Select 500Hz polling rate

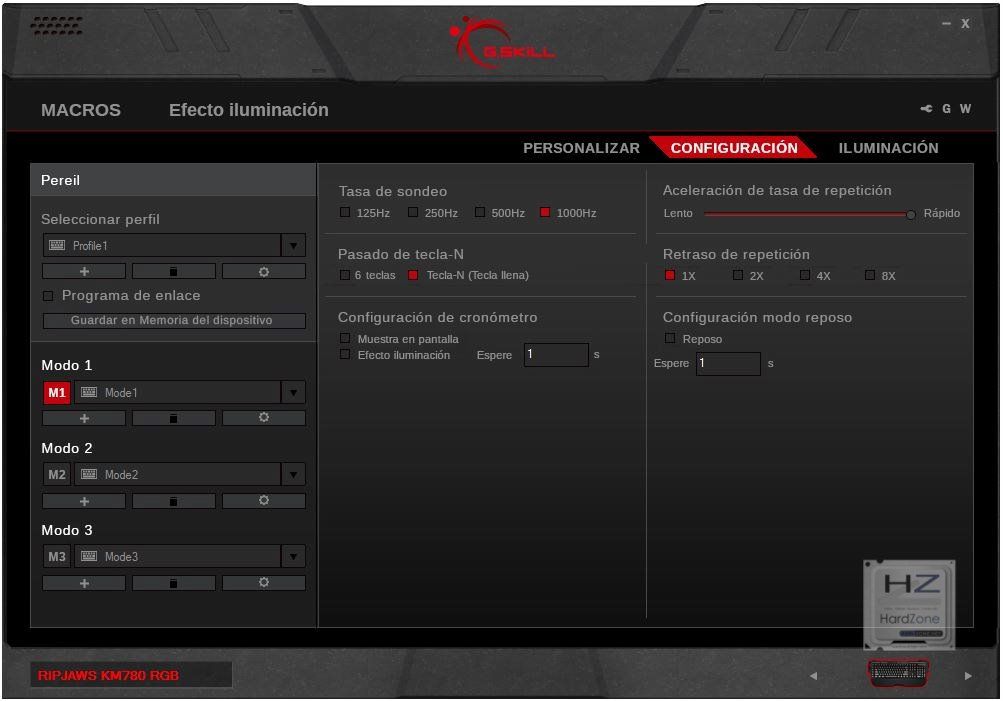click(480, 212)
